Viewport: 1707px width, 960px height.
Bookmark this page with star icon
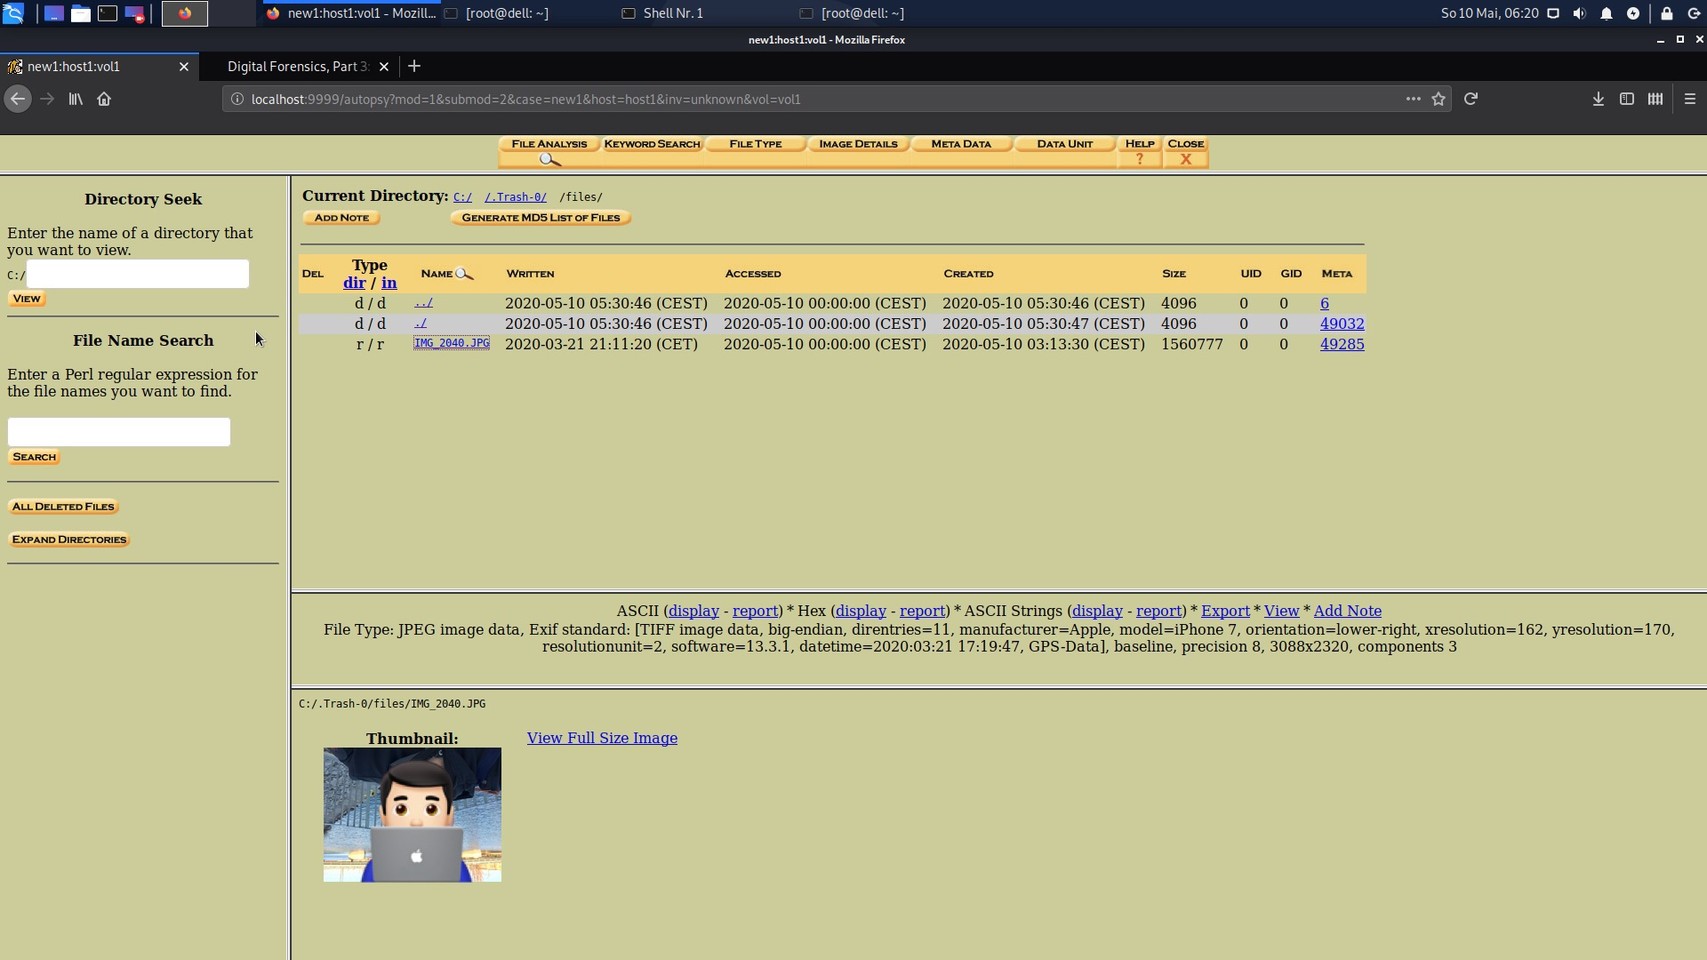(1438, 99)
